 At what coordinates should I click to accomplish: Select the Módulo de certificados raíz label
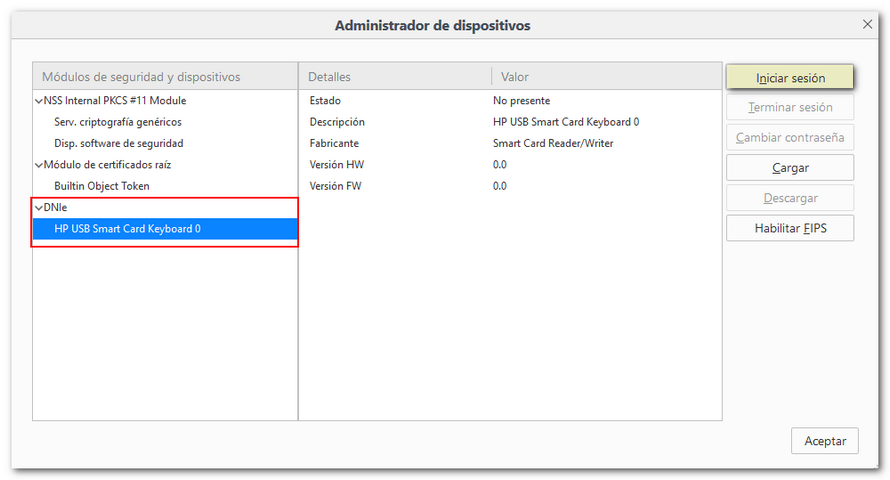point(107,165)
